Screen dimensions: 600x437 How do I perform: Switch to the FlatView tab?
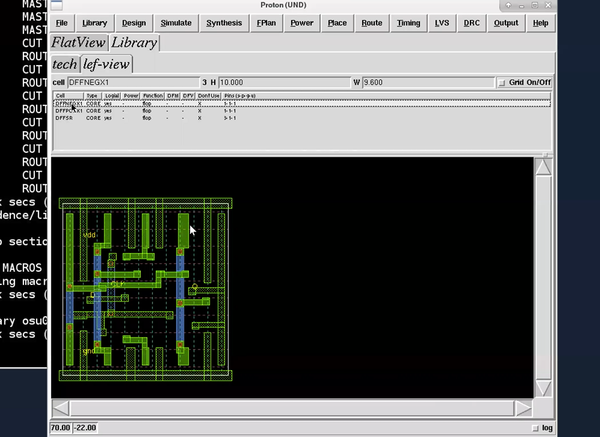78,42
